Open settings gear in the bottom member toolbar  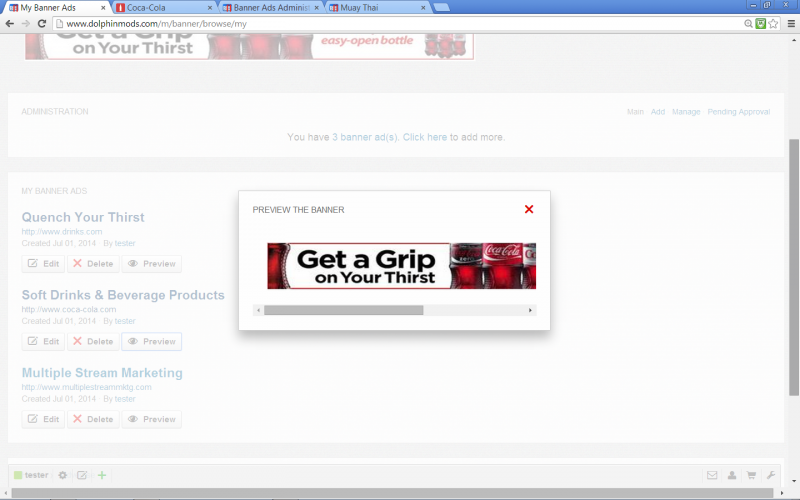pyautogui.click(x=62, y=475)
